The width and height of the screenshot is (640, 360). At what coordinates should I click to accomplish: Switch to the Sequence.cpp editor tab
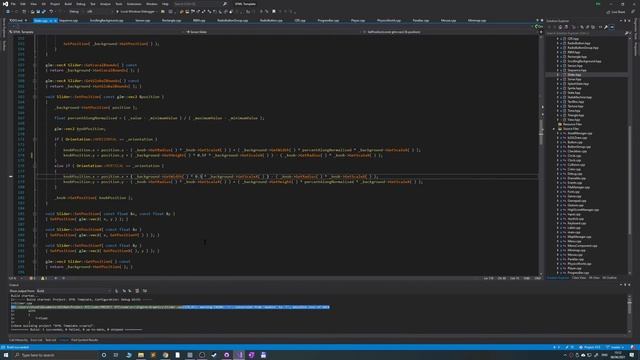[x=69, y=20]
